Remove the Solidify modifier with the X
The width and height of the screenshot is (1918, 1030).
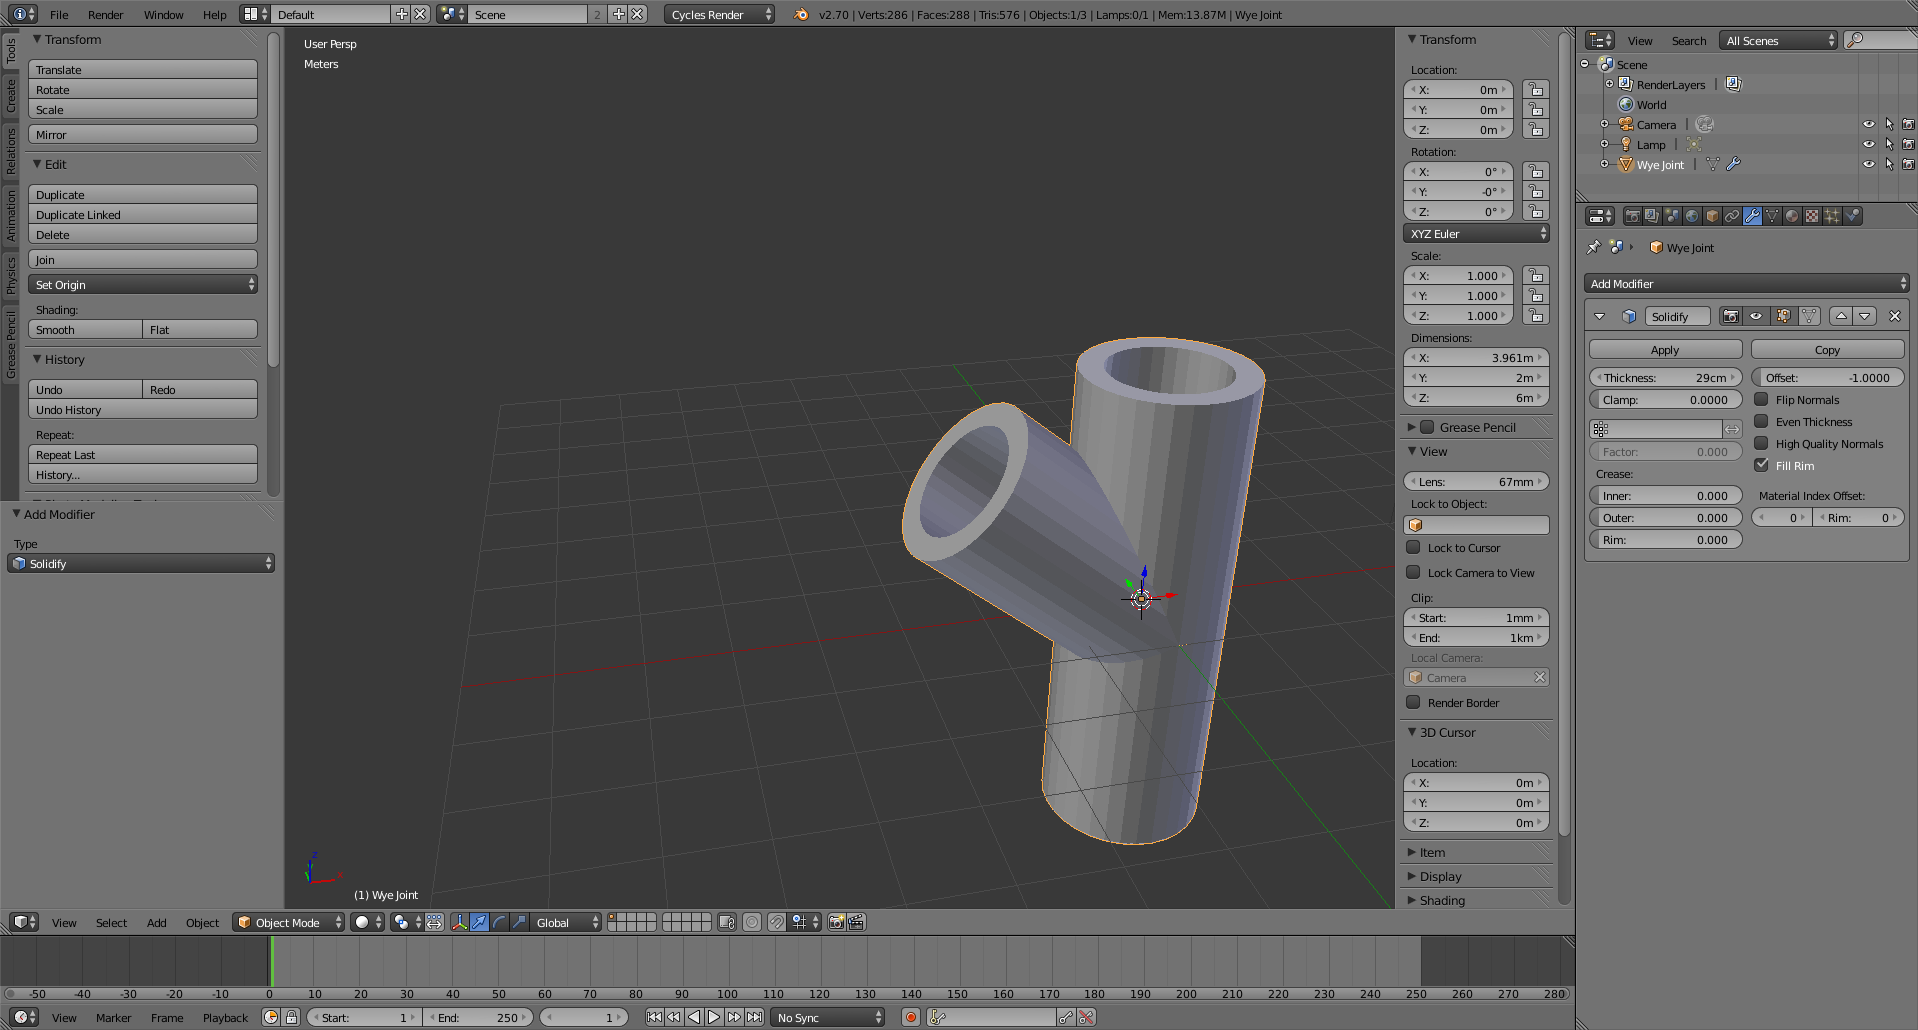(x=1894, y=316)
